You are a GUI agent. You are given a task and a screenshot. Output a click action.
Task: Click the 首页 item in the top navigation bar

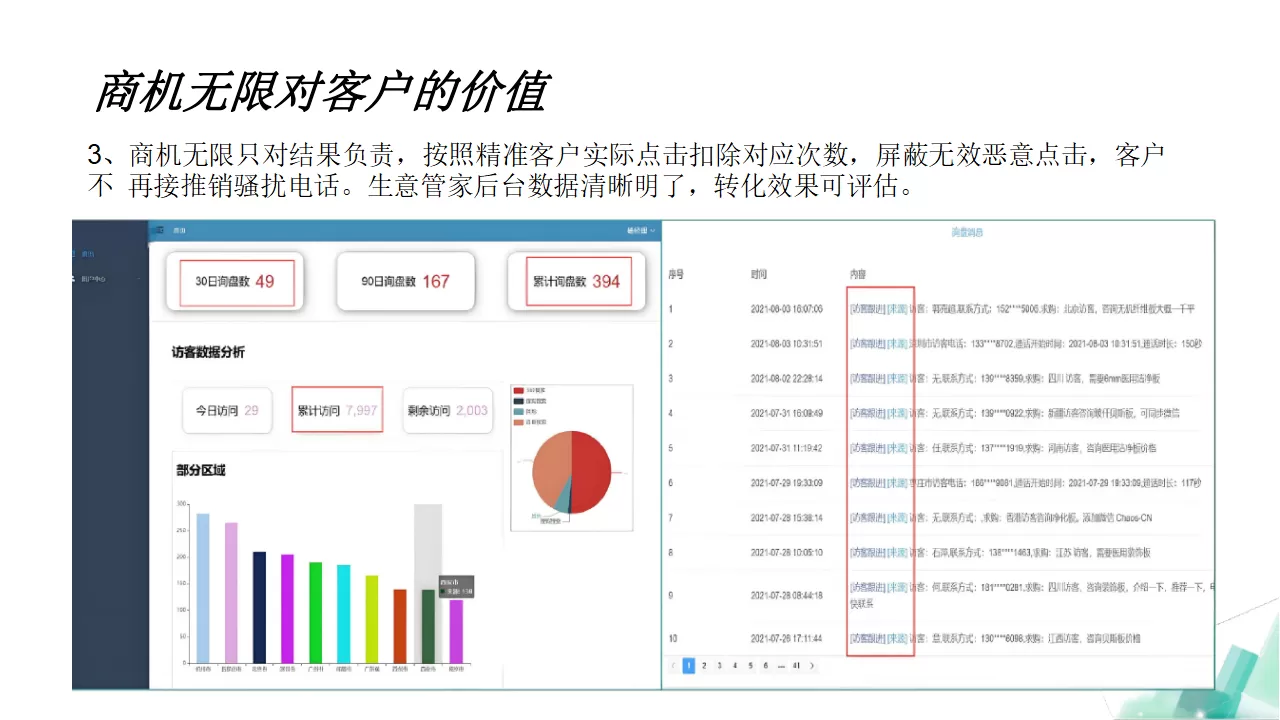pos(179,231)
